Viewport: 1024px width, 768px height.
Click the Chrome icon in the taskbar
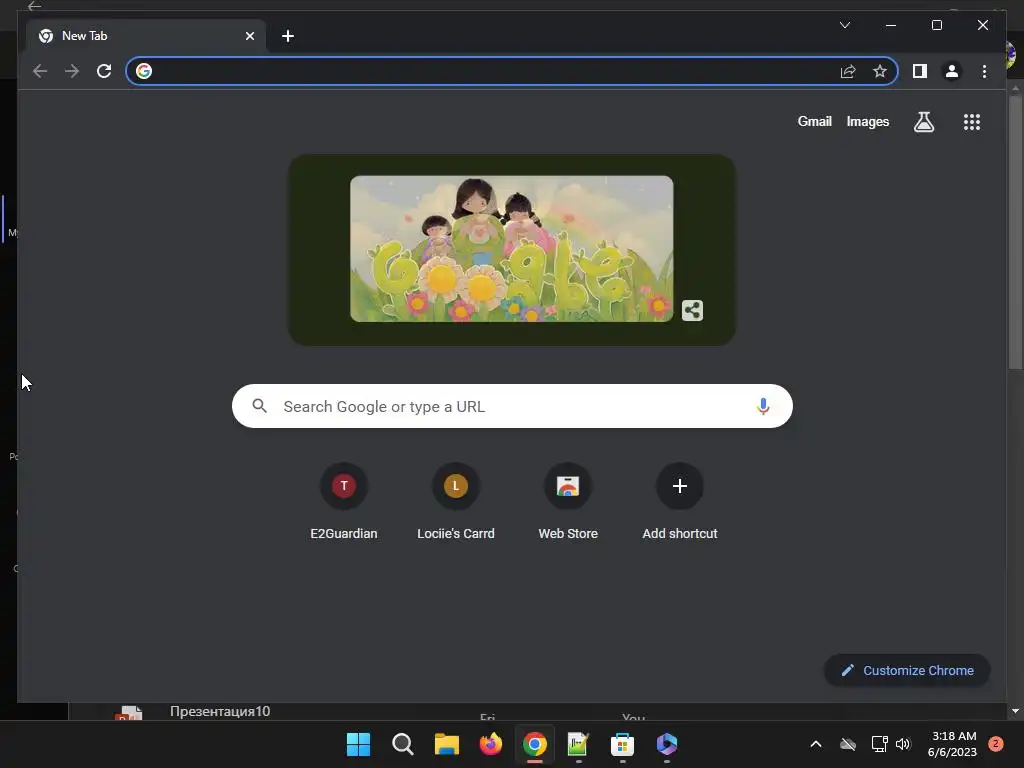coord(534,744)
